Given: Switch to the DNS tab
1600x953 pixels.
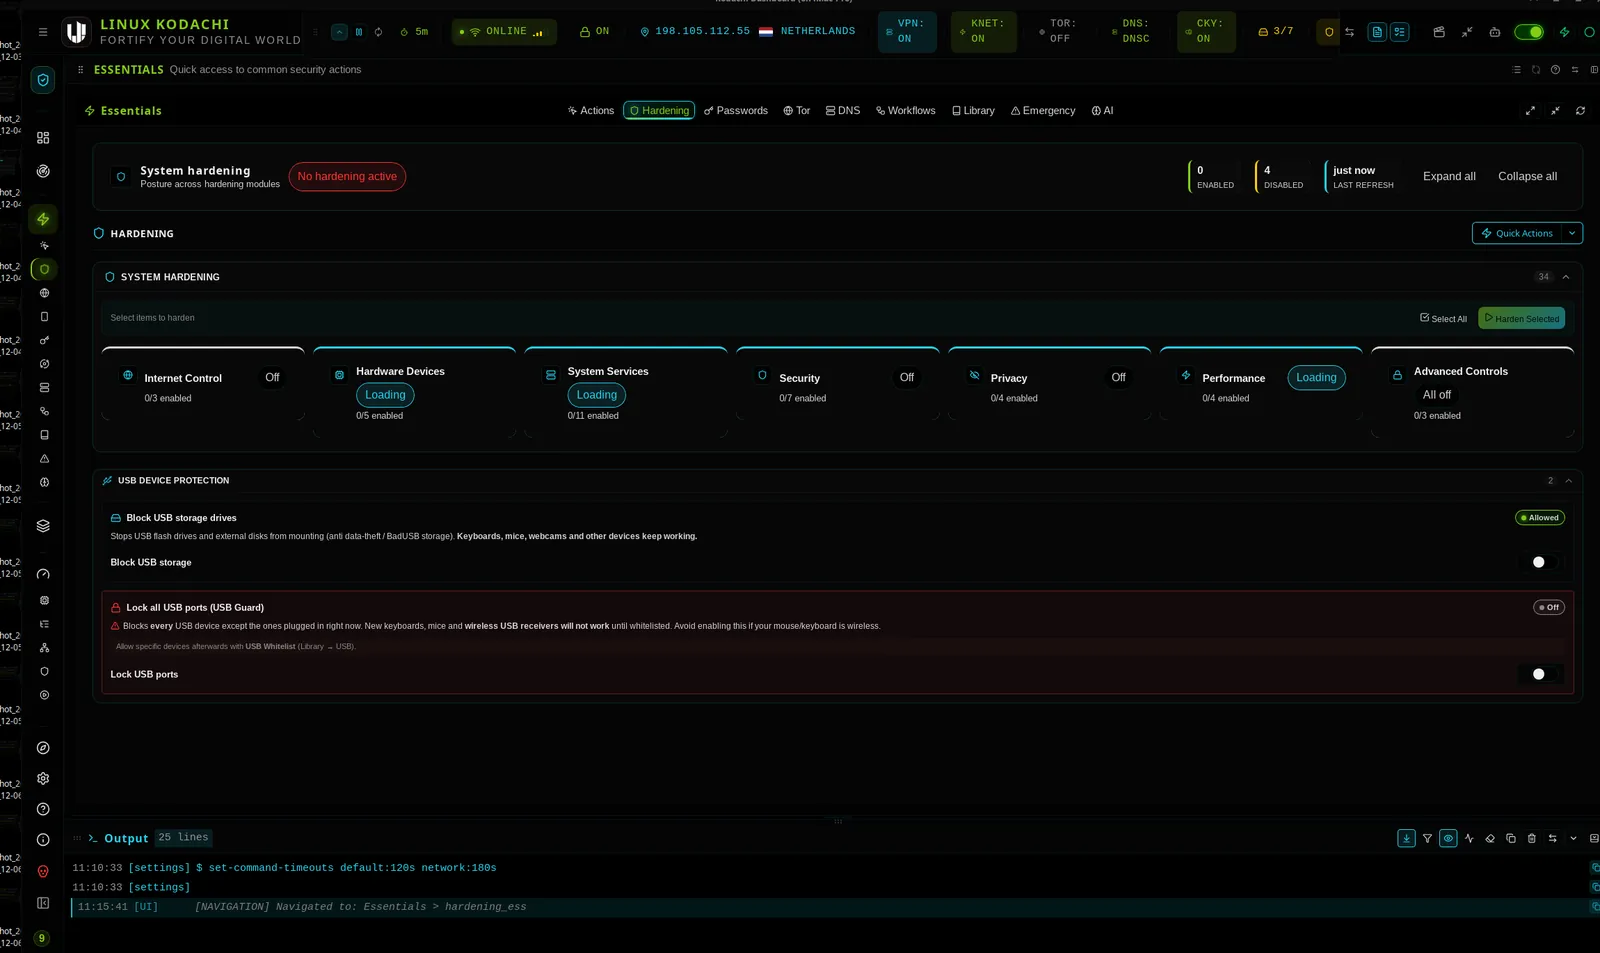Looking at the screenshot, I should click(843, 111).
